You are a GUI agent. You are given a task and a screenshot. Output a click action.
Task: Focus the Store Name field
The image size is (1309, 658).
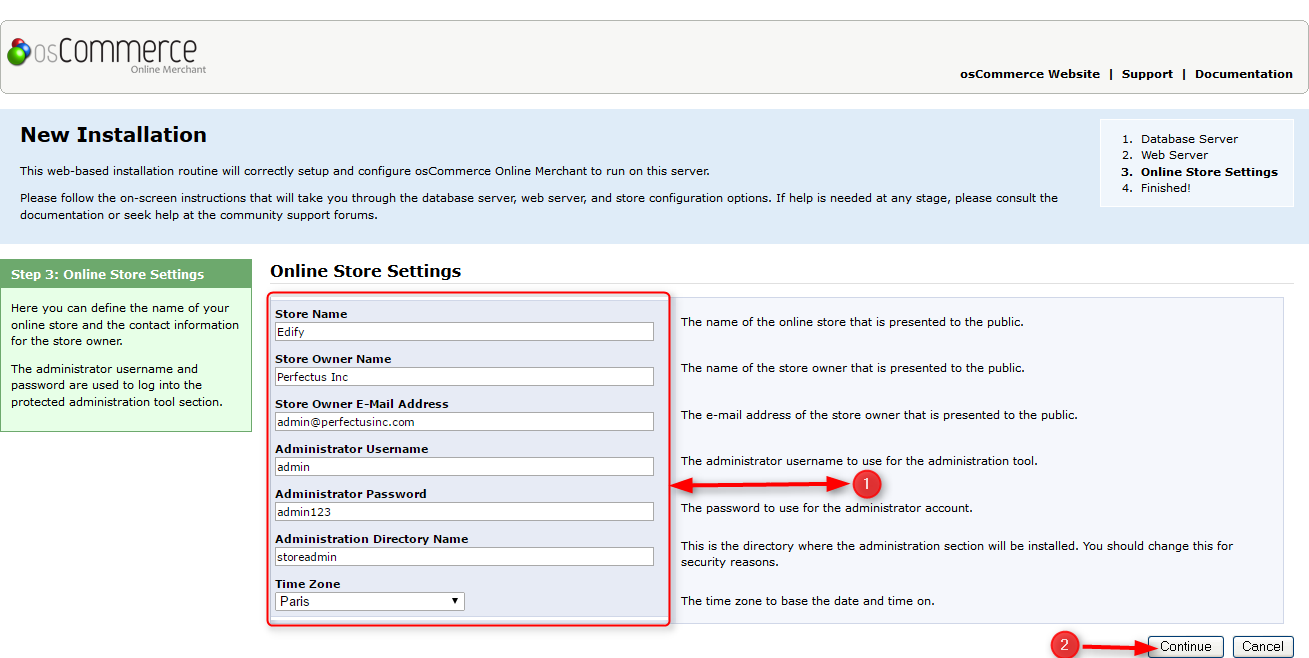click(x=464, y=331)
